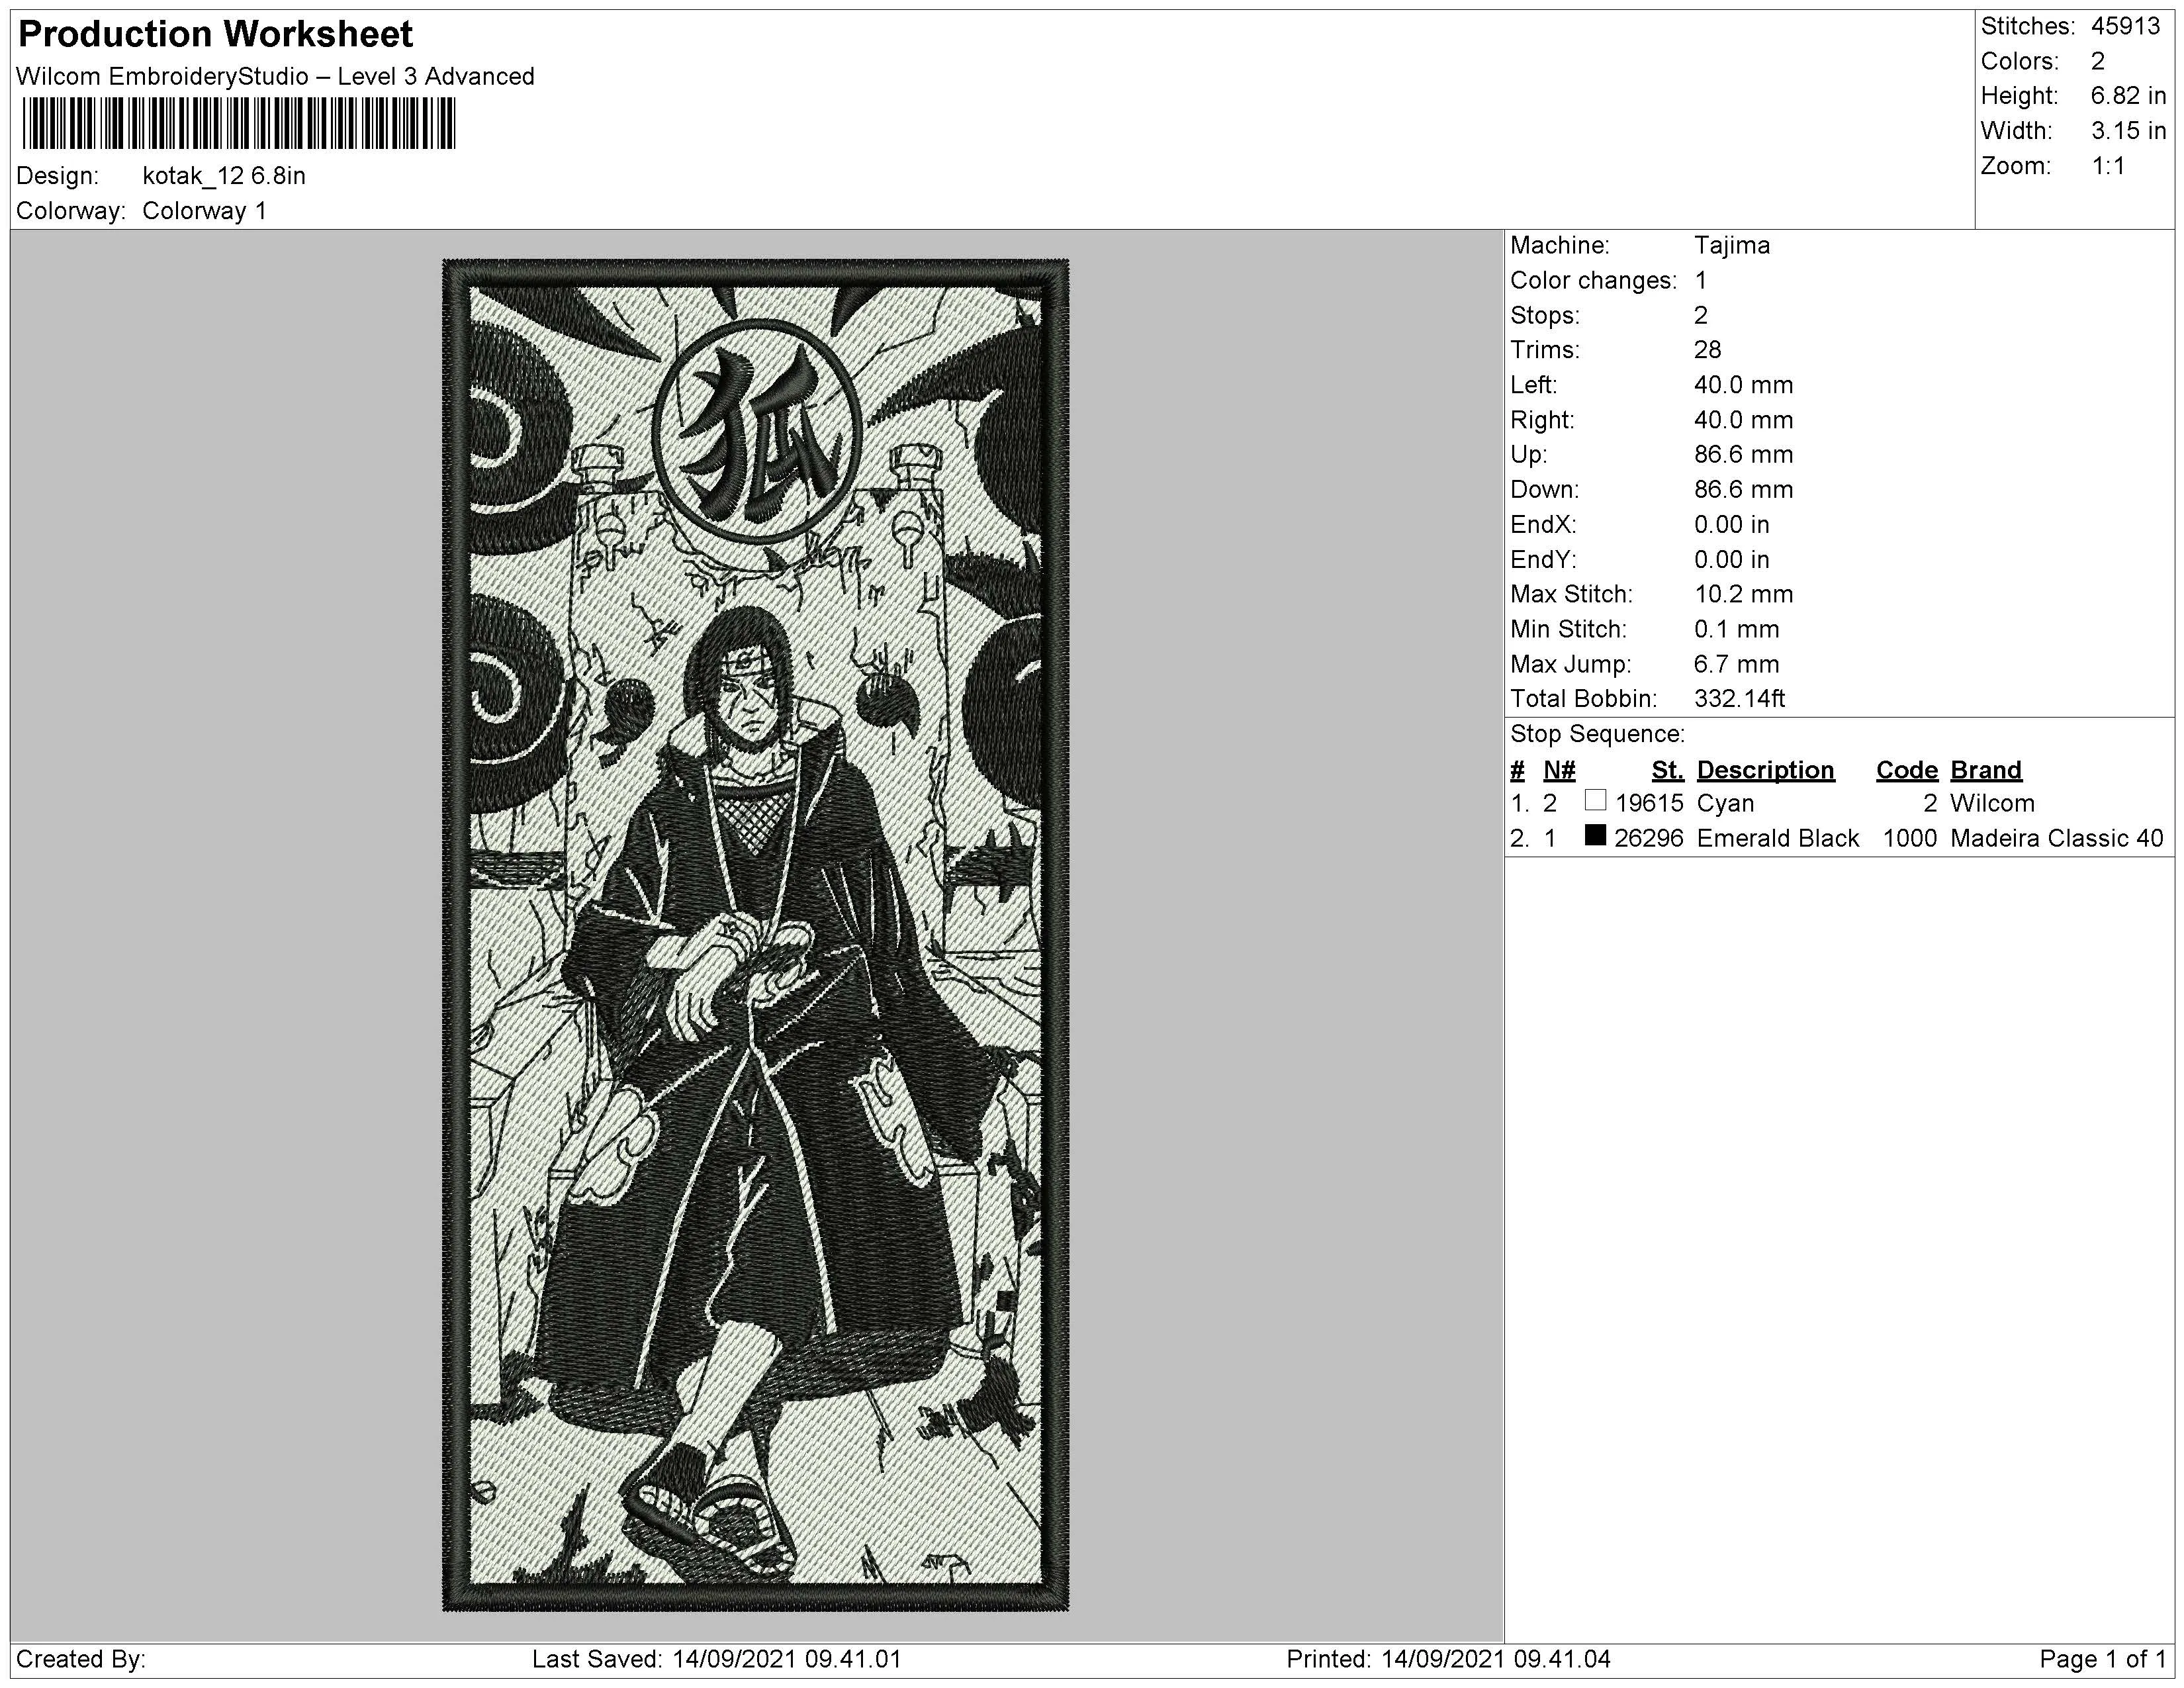Viewport: 2184px width, 1688px height.
Task: Click the Left value 40.0 mm
Action: coord(1744,386)
